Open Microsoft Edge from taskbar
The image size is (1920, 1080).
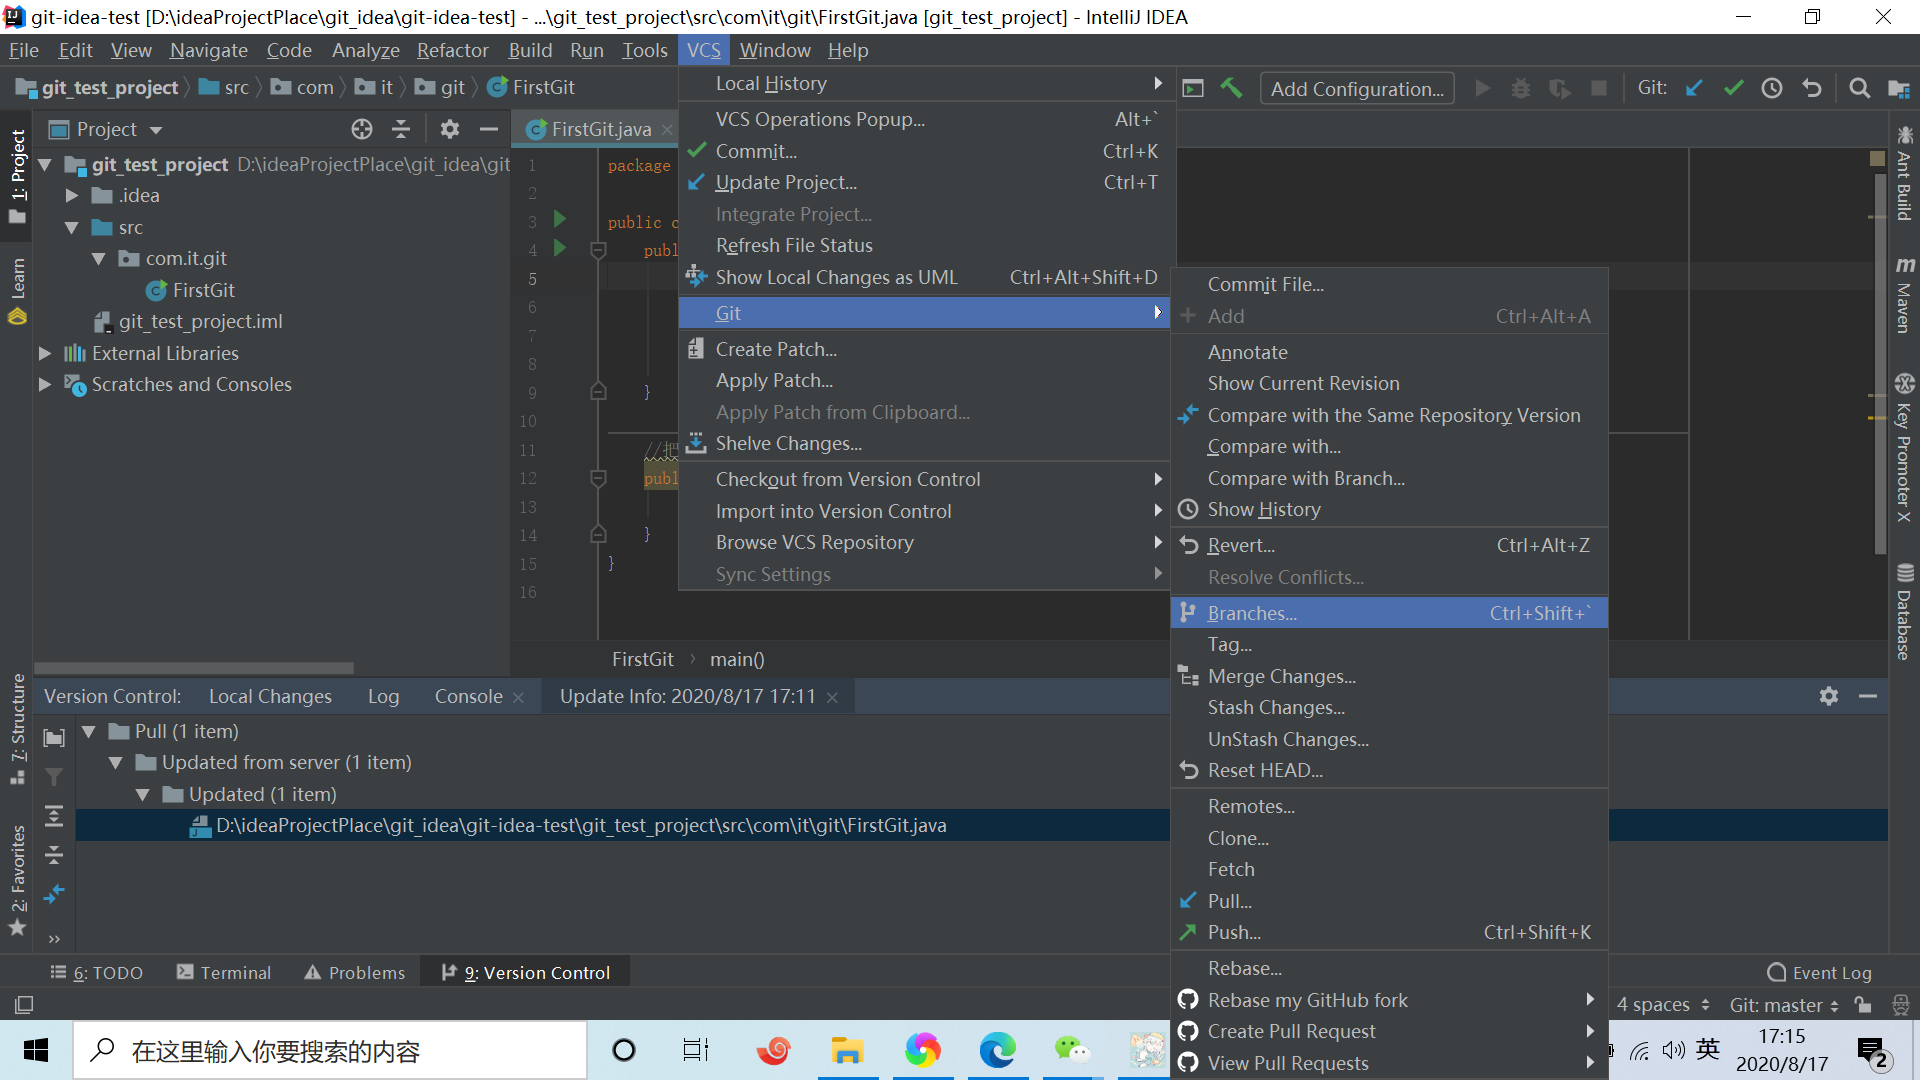click(997, 1051)
